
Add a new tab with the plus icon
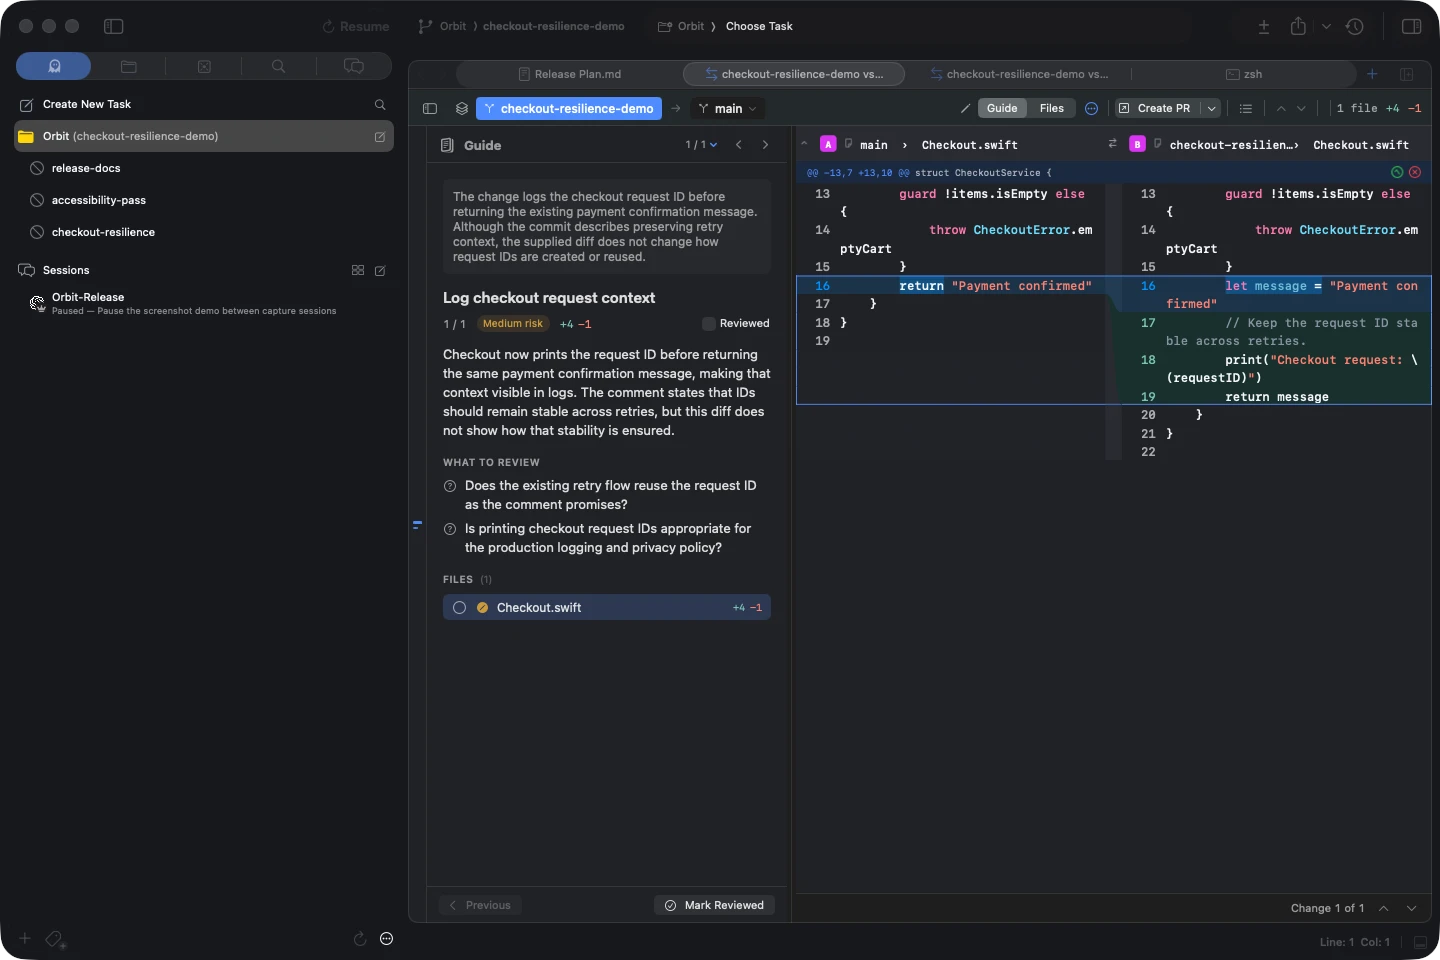click(x=1372, y=74)
